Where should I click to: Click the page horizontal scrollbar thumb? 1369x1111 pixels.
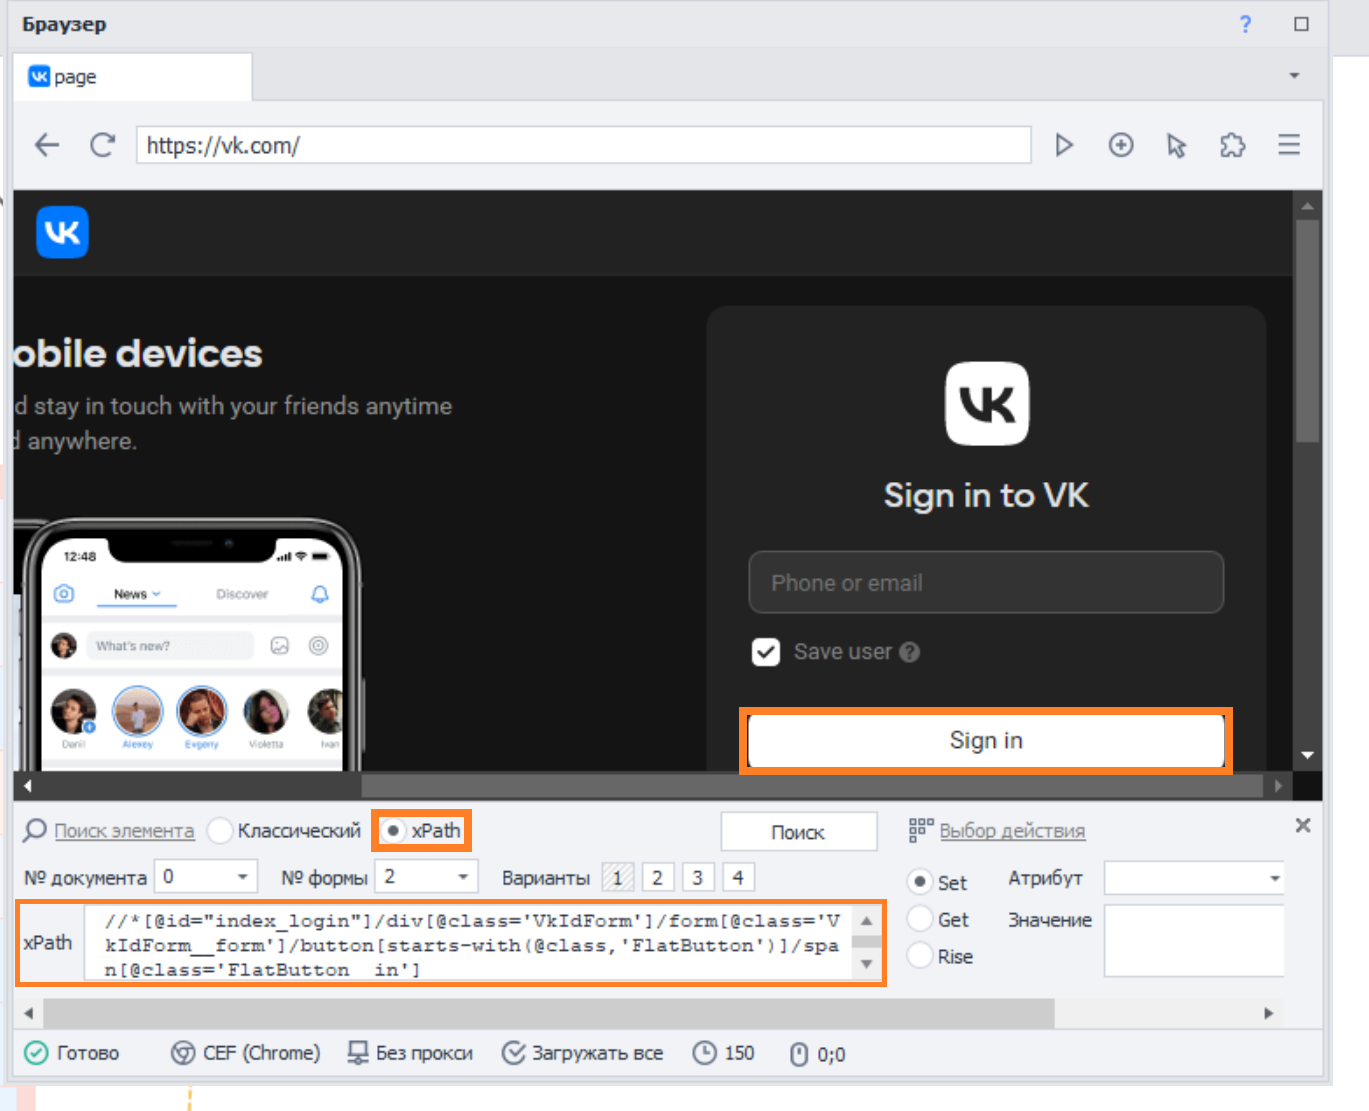[x=812, y=786]
